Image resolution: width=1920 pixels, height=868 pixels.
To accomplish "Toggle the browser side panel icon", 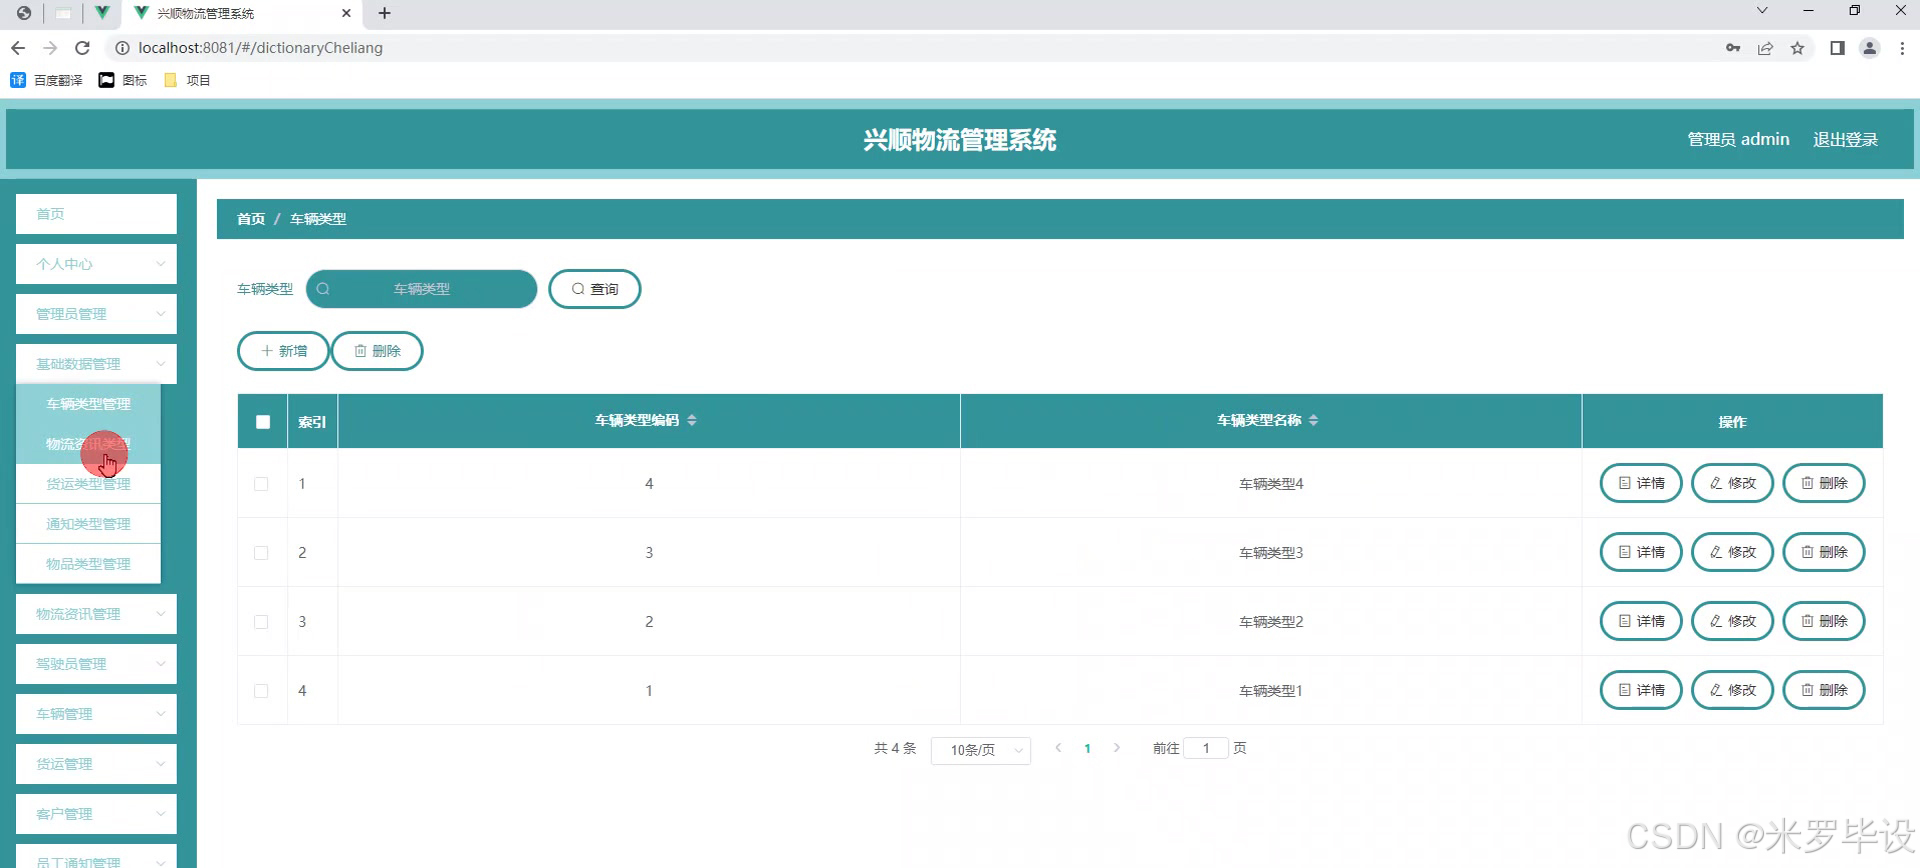I will [1837, 48].
